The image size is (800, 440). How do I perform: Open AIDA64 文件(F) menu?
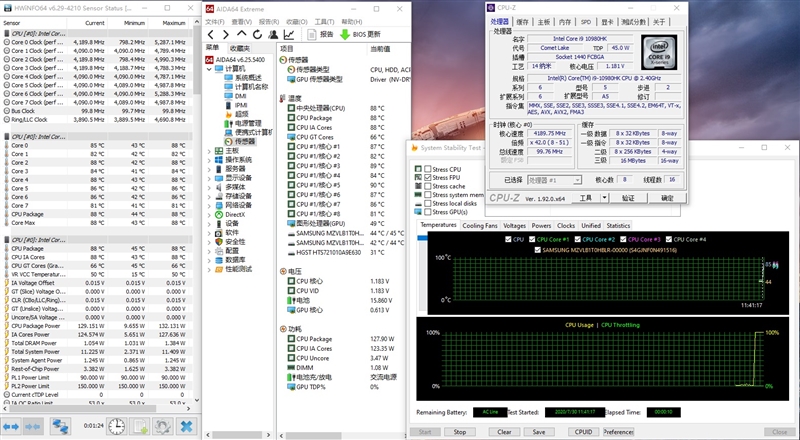tap(215, 22)
